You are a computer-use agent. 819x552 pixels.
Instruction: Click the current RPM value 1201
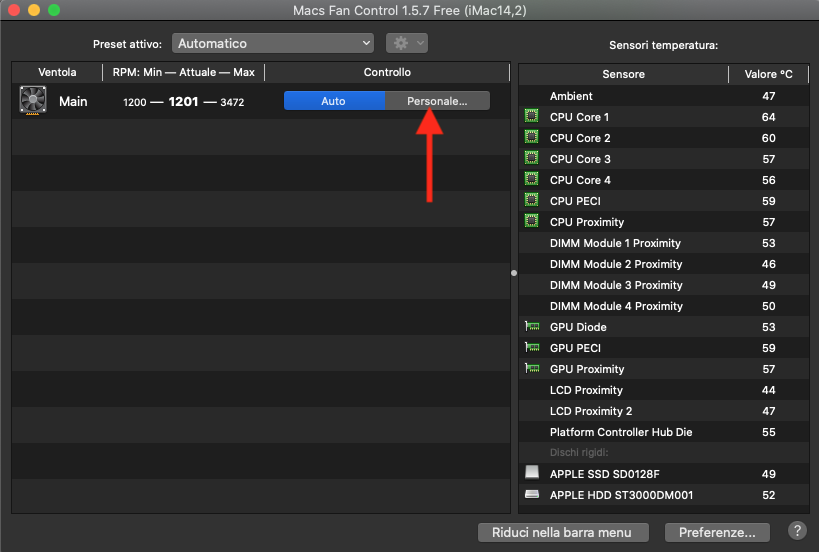[183, 101]
